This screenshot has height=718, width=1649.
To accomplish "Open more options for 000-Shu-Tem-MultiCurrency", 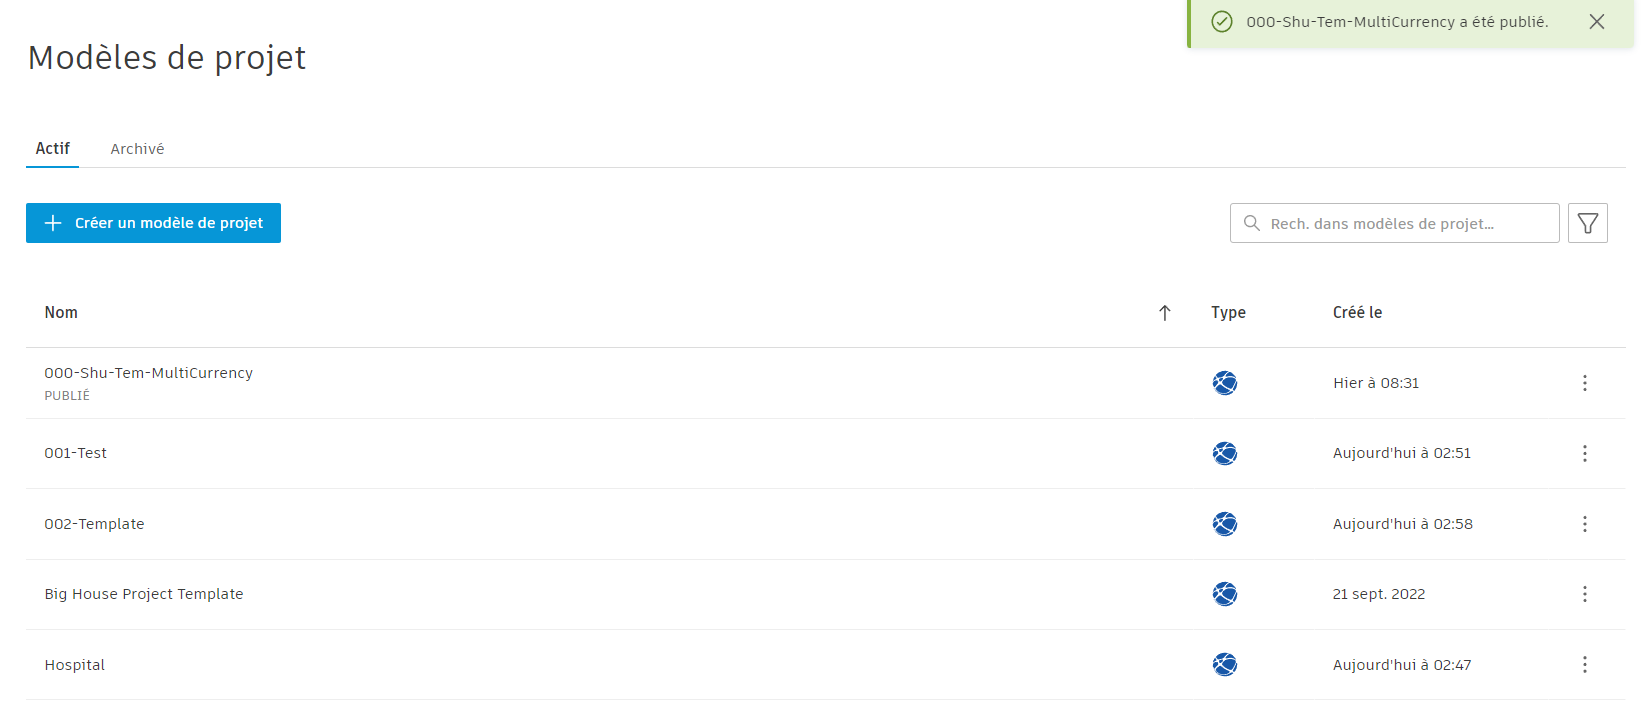I will tap(1585, 383).
